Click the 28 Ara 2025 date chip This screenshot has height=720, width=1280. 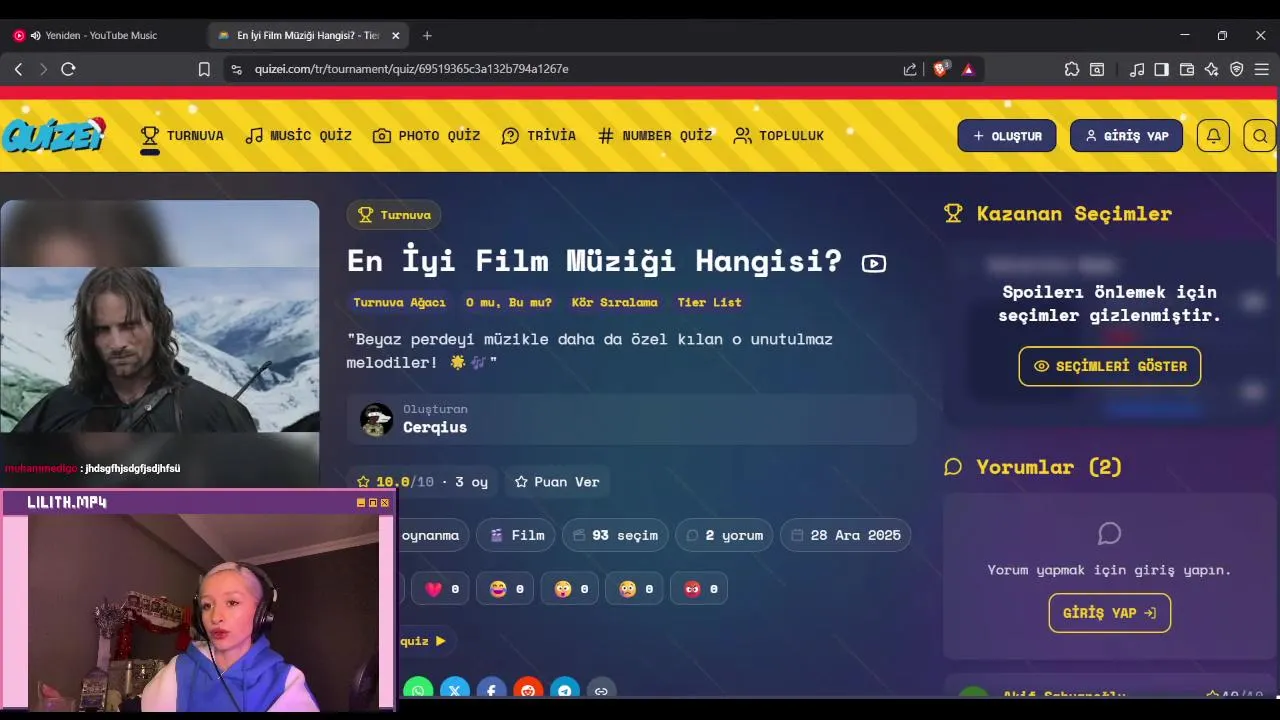[x=846, y=535]
